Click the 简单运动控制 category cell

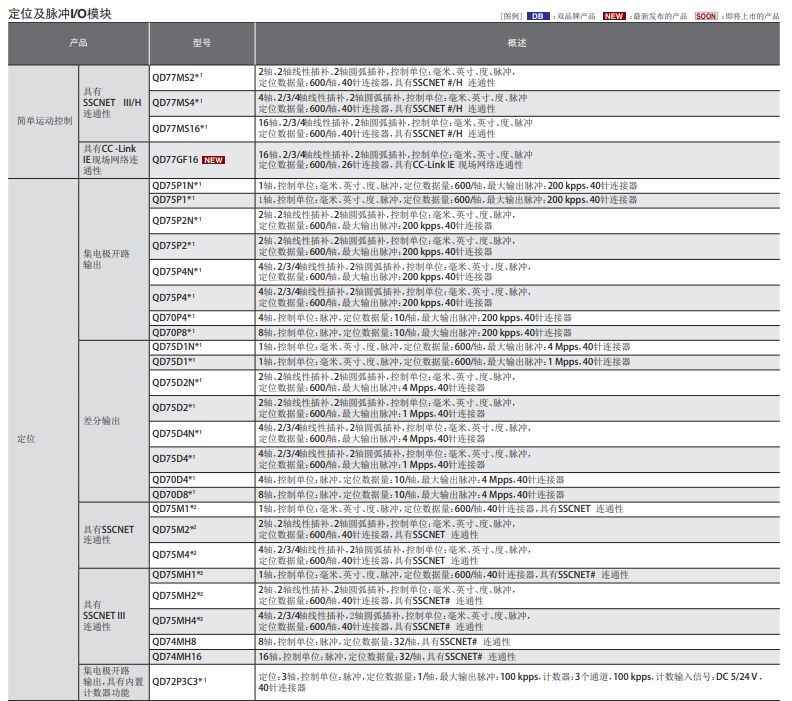click(x=43, y=121)
